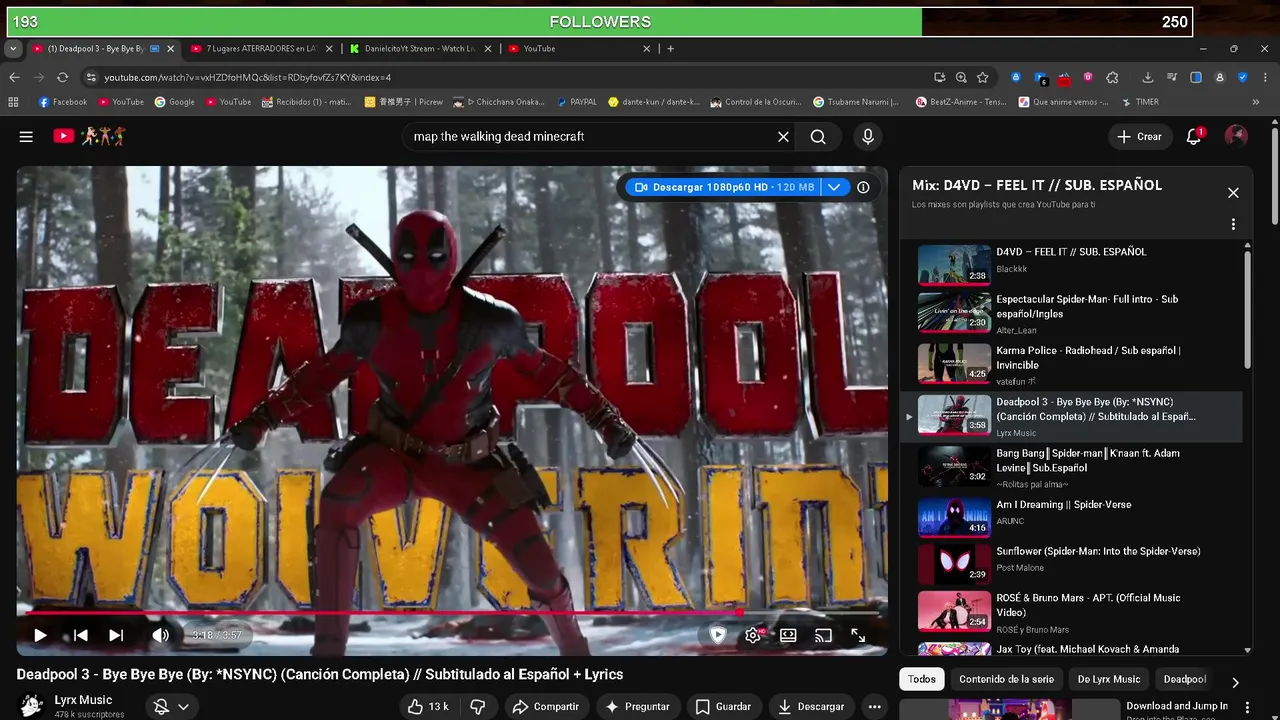The width and height of the screenshot is (1280, 720).
Task: Close the Mix playlist panel
Action: point(1233,193)
